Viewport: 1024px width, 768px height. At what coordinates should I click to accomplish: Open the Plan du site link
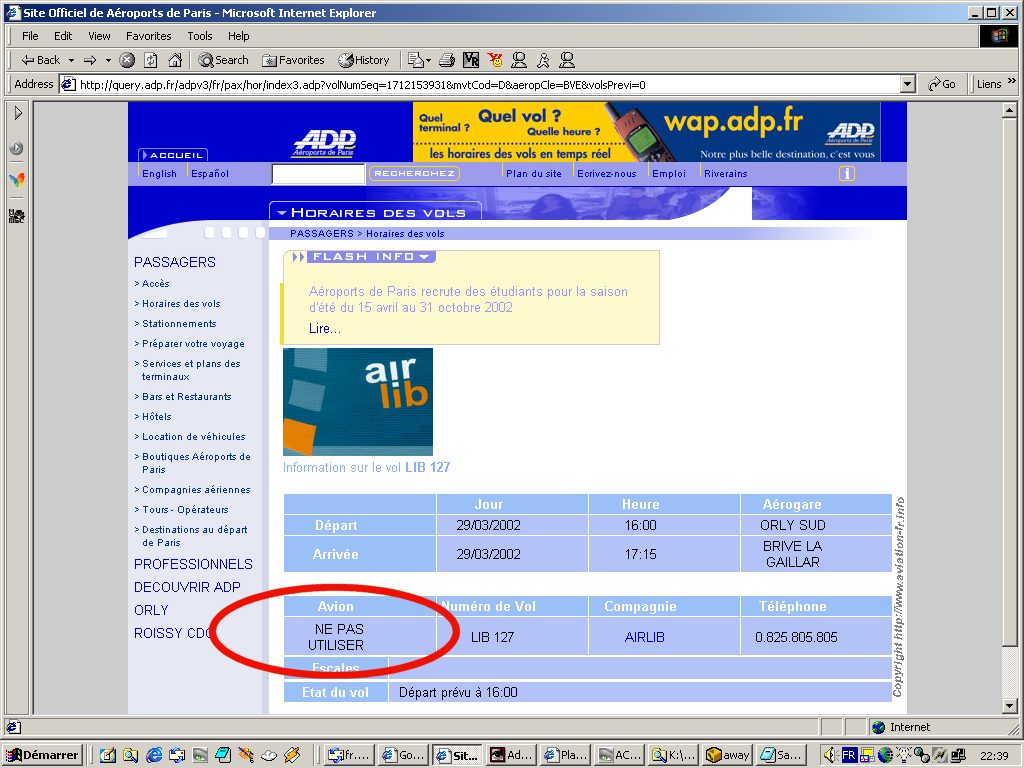click(534, 174)
